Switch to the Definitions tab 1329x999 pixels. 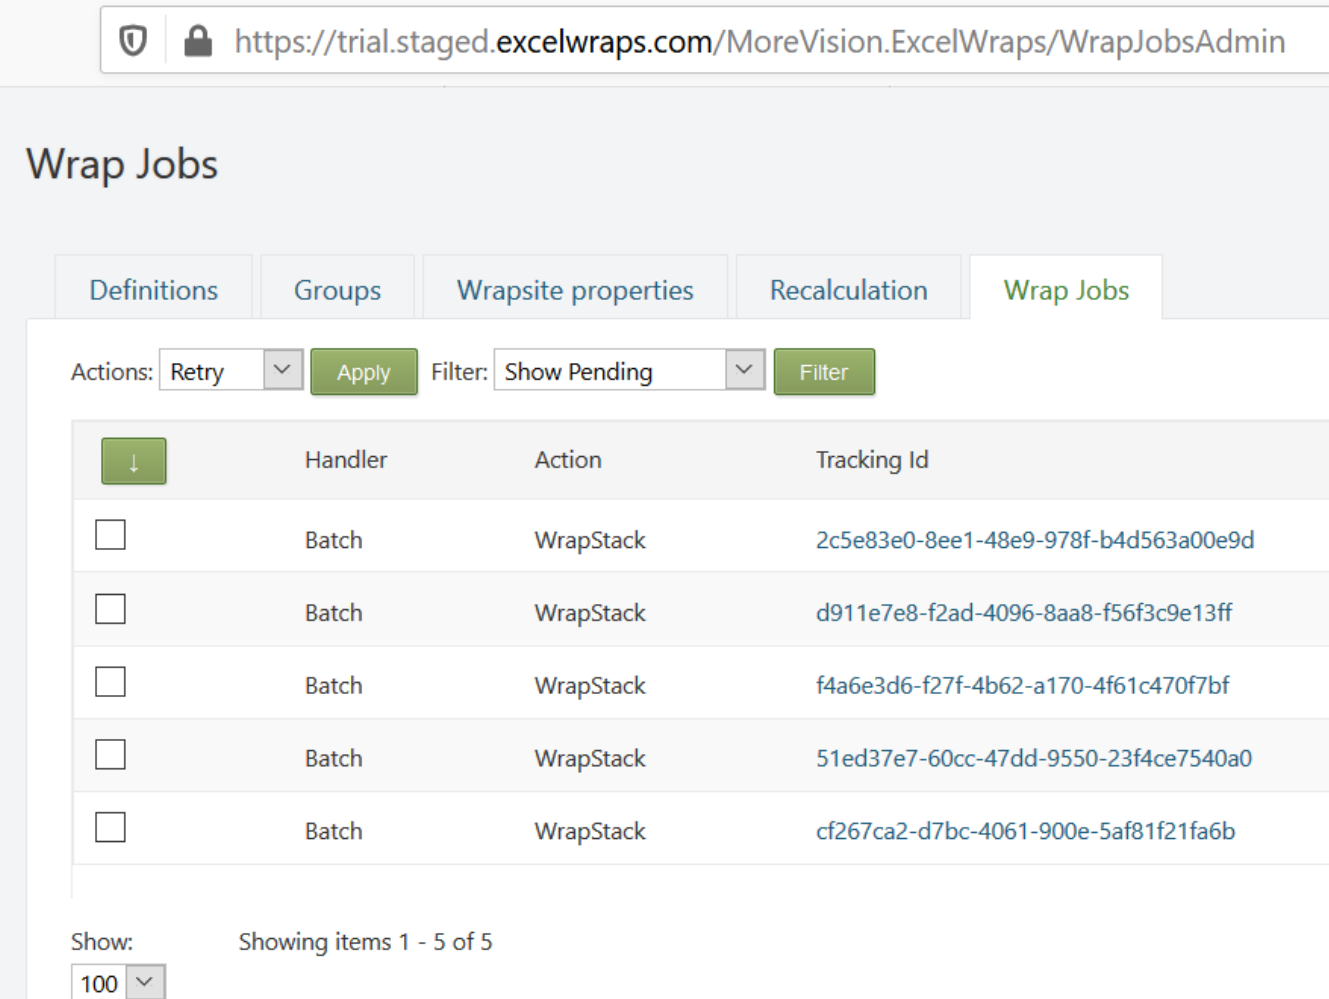point(152,289)
